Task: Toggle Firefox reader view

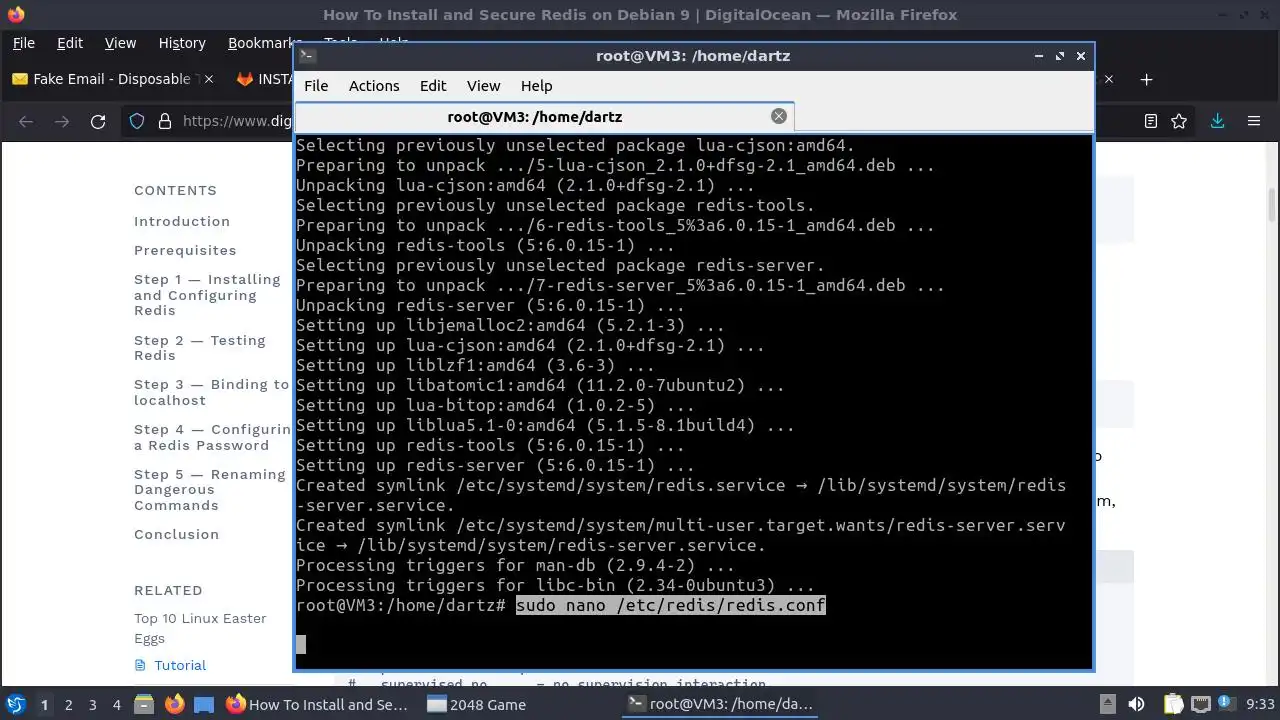Action: 1151,121
